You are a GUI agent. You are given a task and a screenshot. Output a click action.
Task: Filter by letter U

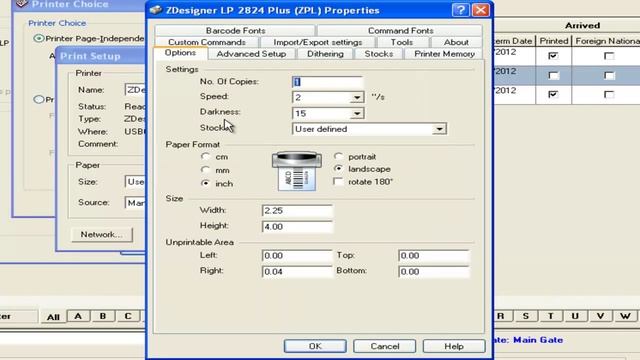click(x=575, y=316)
